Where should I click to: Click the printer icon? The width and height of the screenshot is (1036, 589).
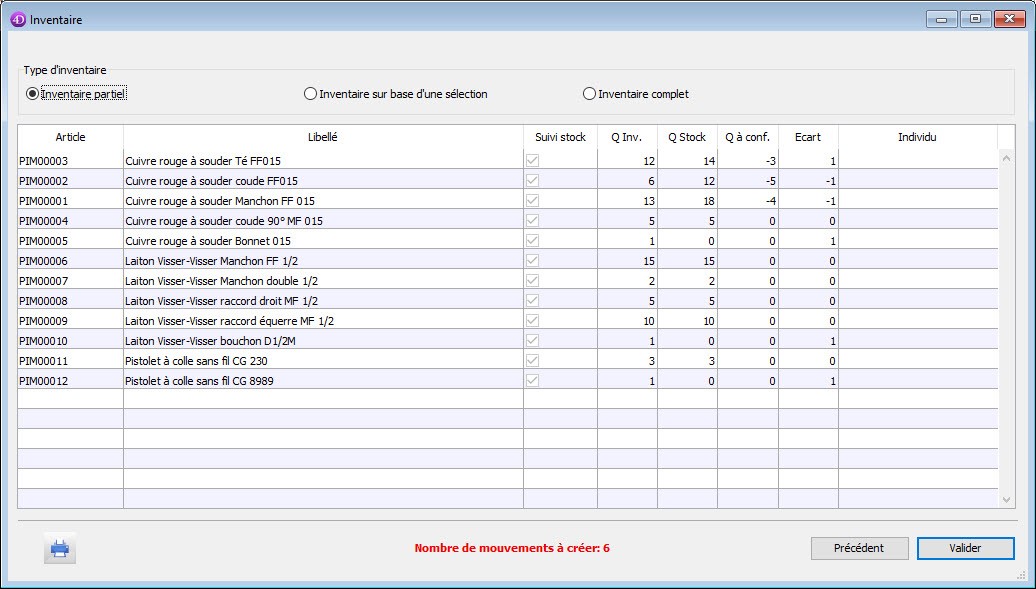click(60, 548)
